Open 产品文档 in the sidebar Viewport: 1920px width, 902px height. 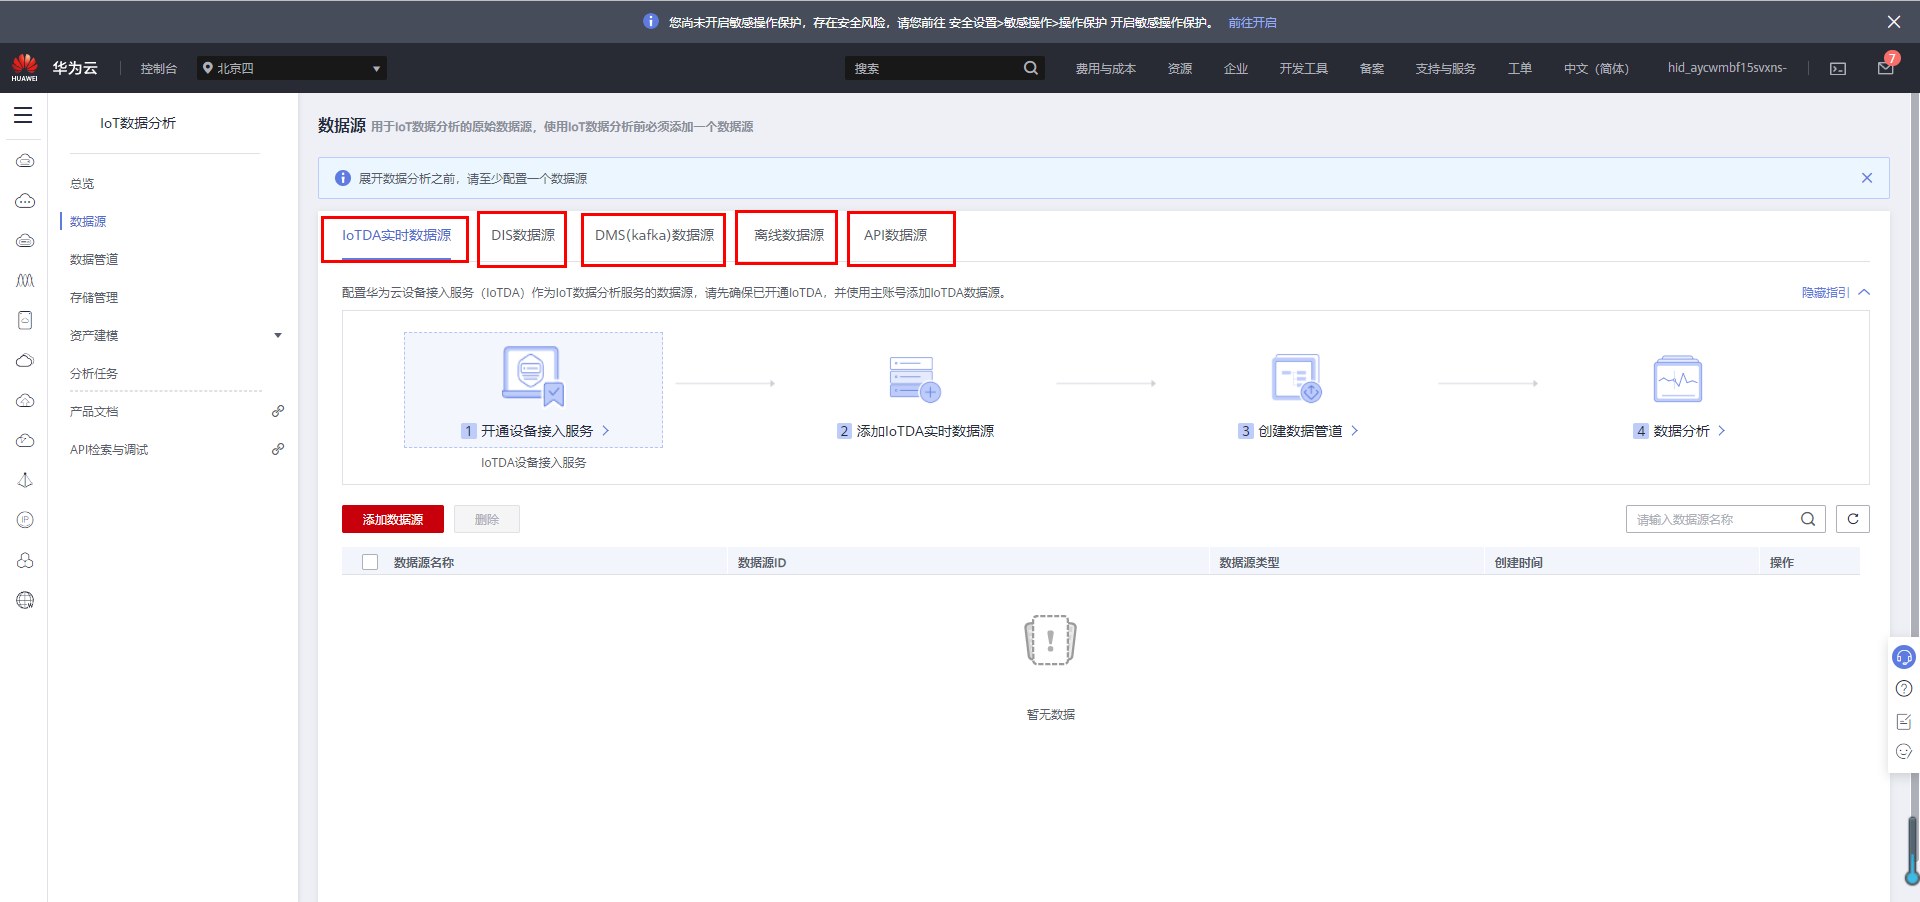point(94,411)
